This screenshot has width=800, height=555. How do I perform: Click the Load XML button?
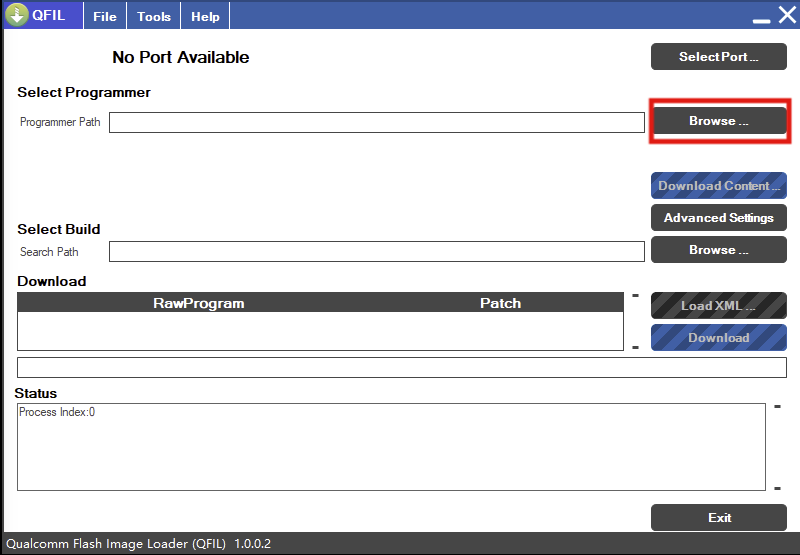[x=718, y=306]
